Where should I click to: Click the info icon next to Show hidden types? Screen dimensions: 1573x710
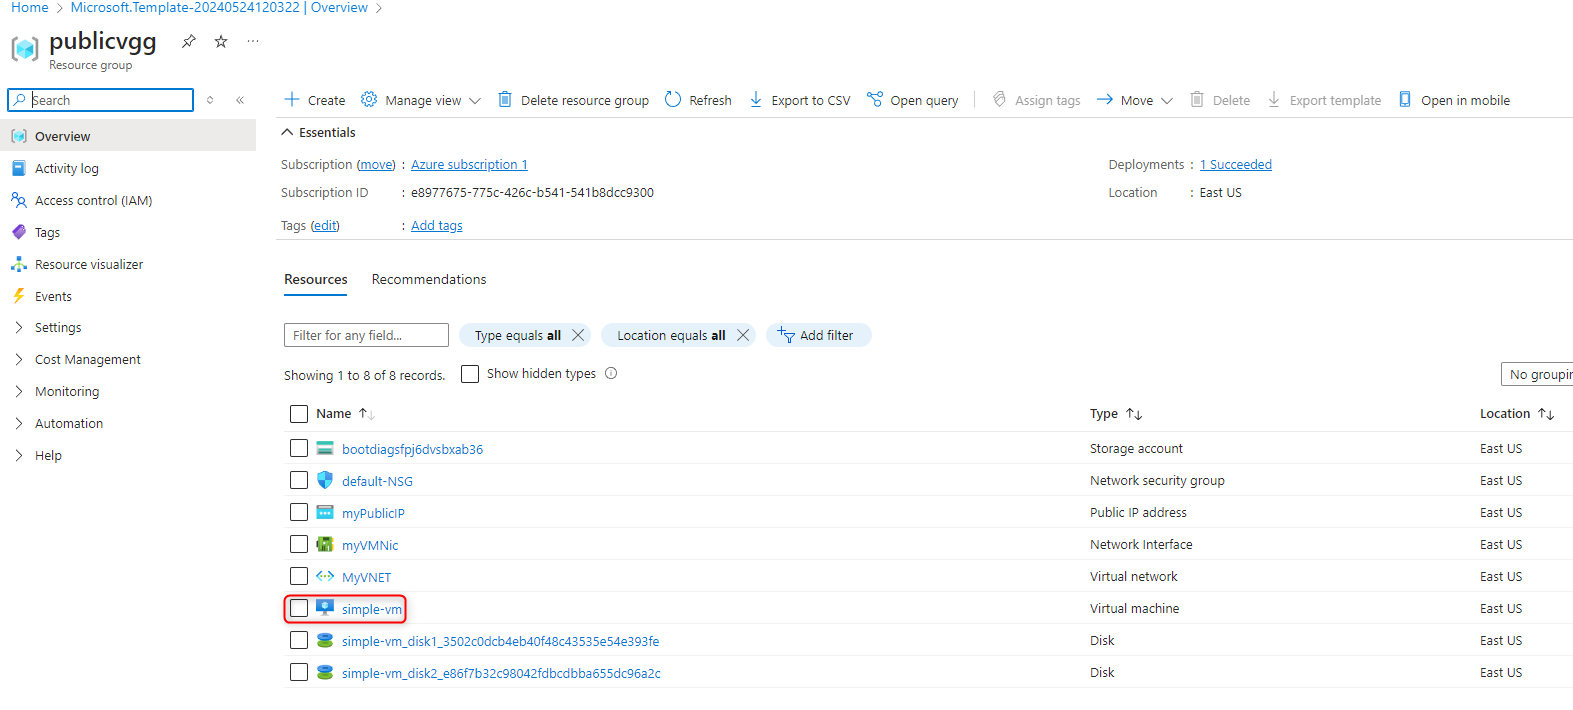pyautogui.click(x=611, y=373)
